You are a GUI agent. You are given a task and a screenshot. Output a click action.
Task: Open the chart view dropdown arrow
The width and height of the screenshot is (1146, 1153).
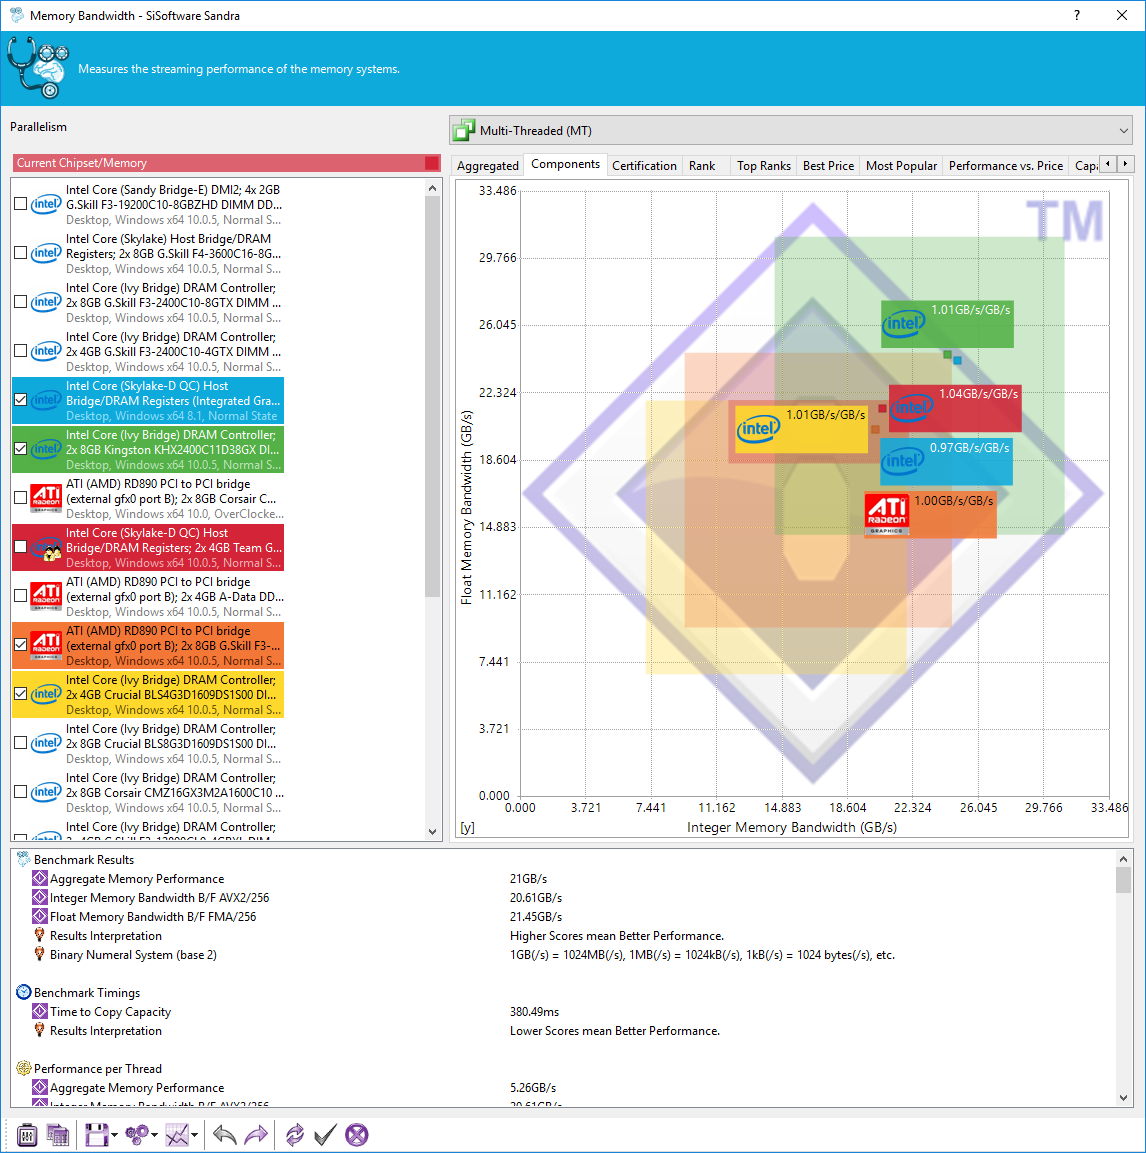pyautogui.click(x=194, y=1135)
